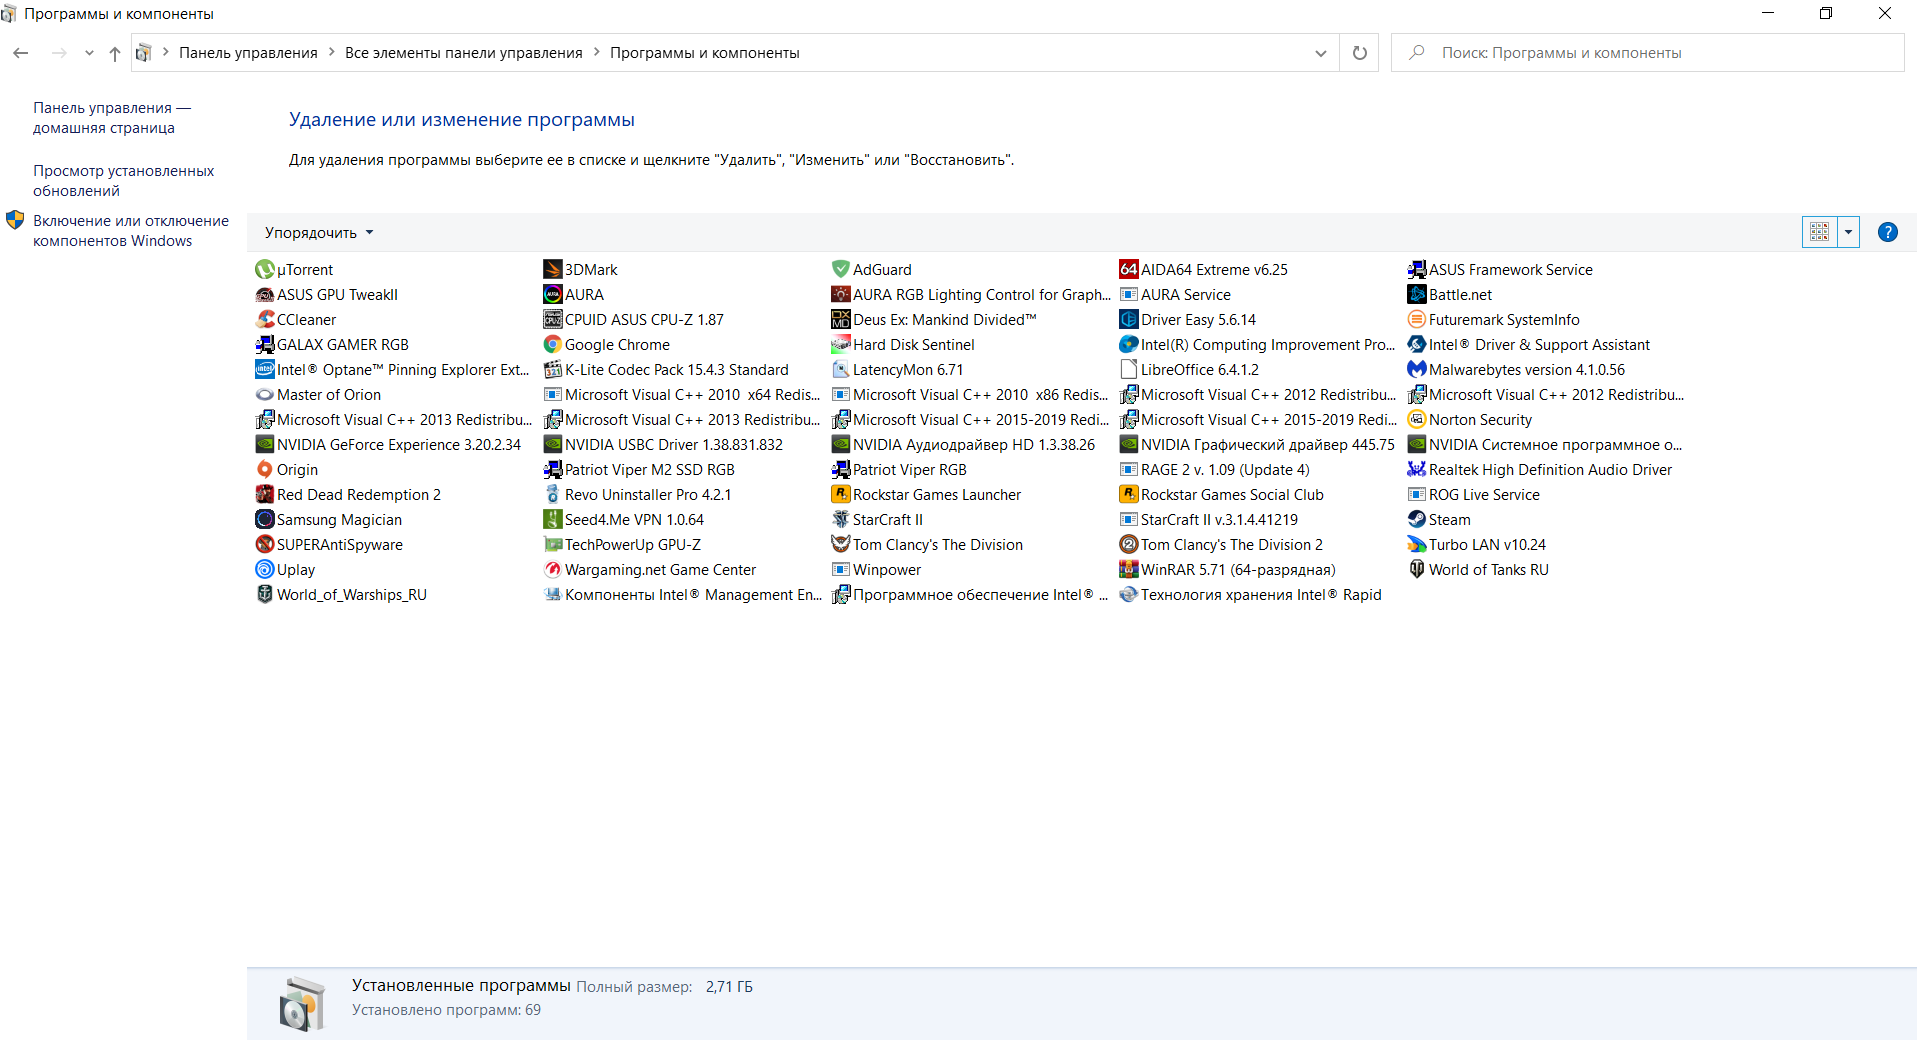Open recent locations dropdown near navigation arrows
This screenshot has height=1040, width=1917.
(89, 53)
